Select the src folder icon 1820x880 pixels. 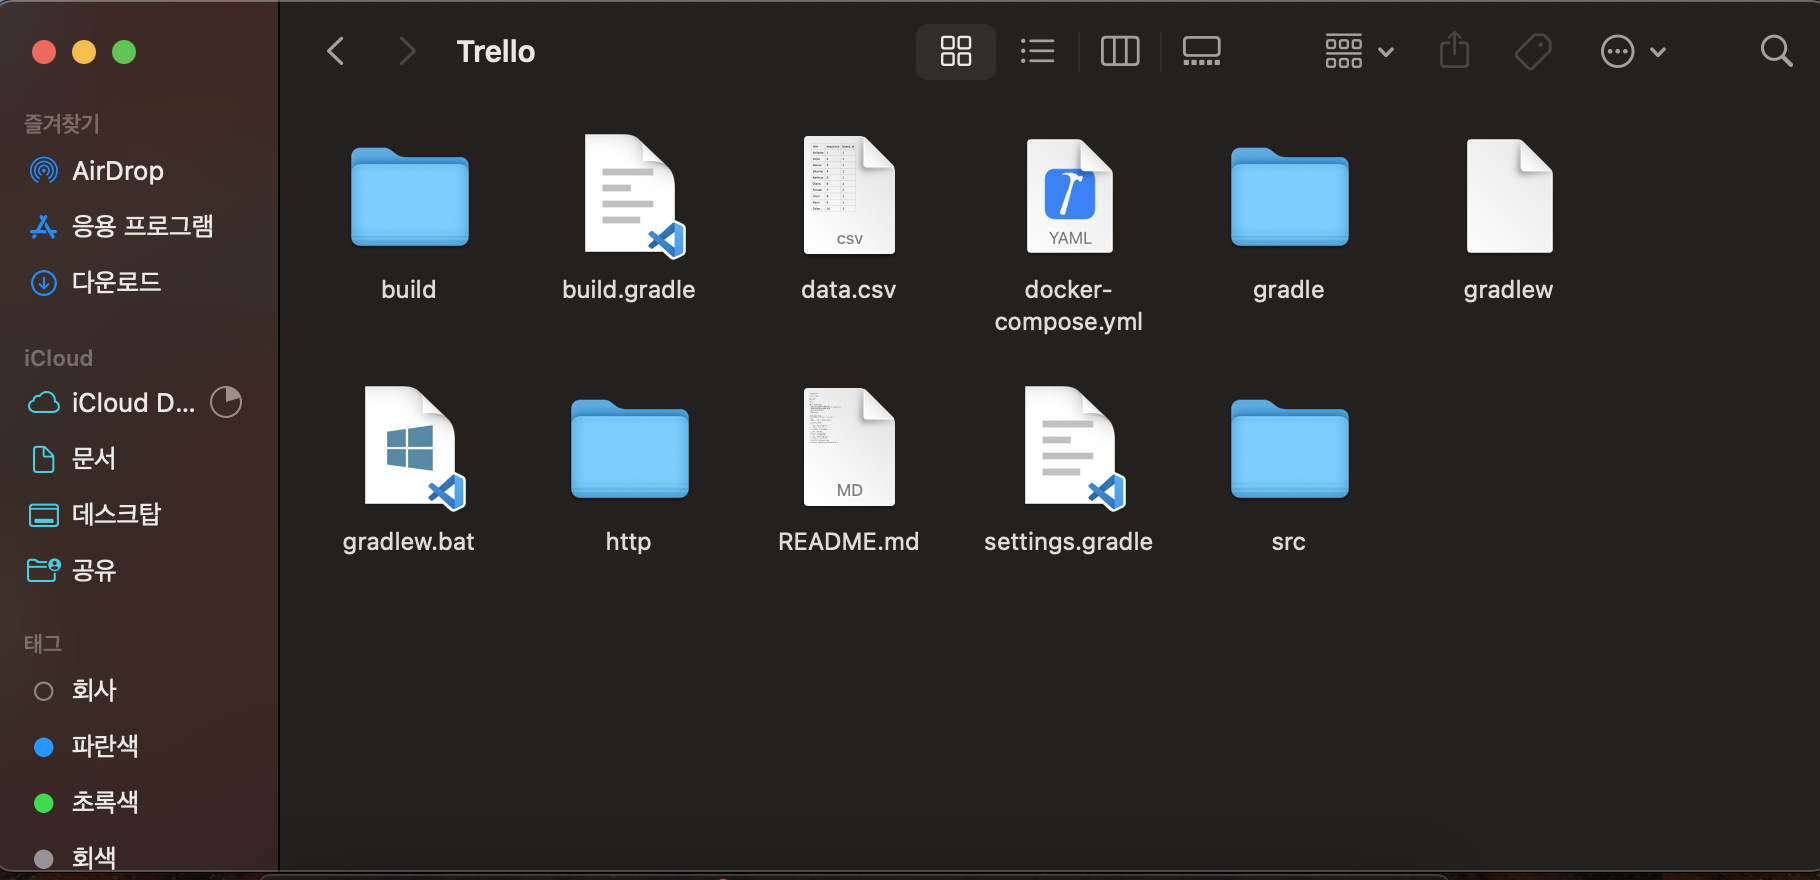click(x=1289, y=448)
